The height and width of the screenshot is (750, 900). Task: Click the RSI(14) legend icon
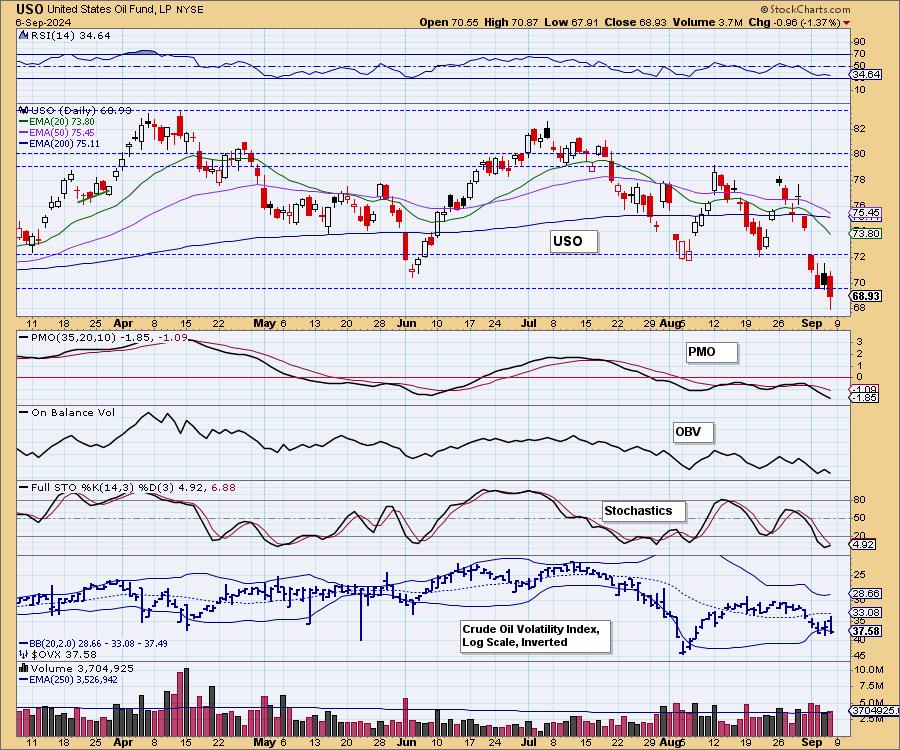tap(23, 35)
